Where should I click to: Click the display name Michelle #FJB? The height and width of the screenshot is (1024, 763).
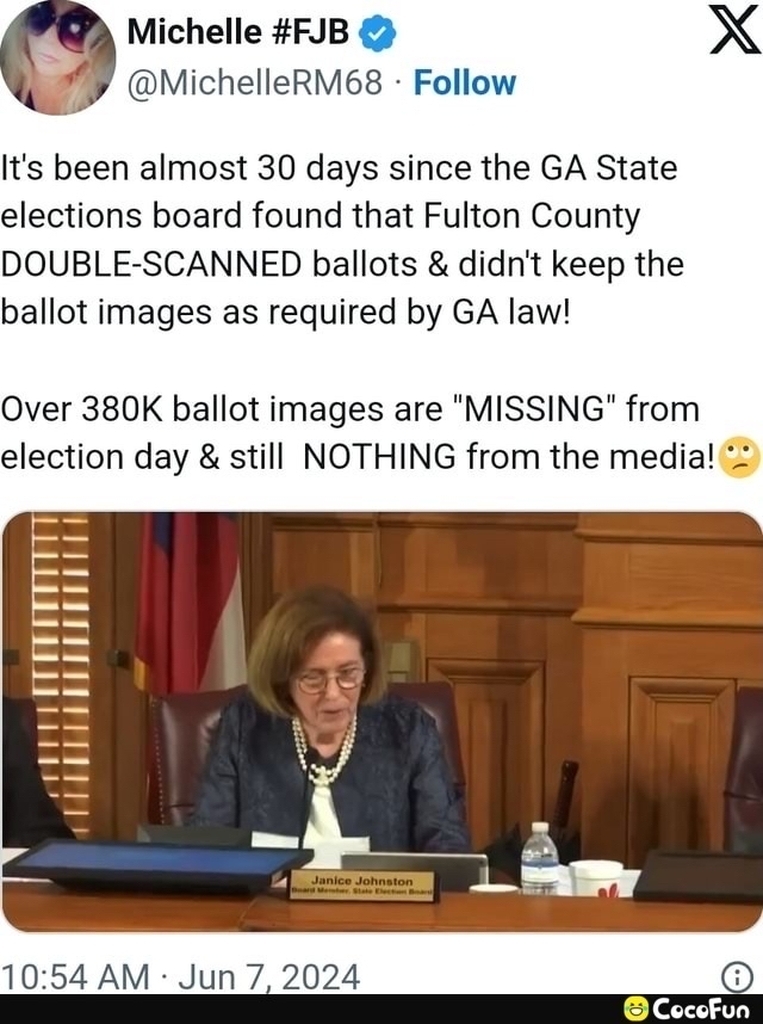coord(238,31)
